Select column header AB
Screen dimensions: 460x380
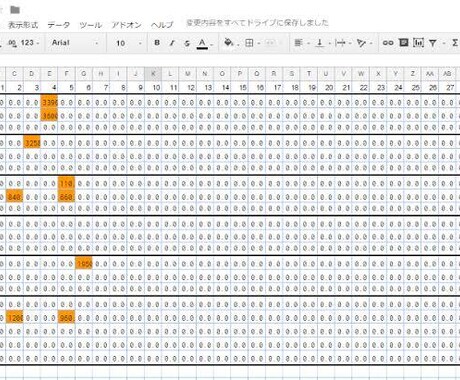pyautogui.click(x=447, y=74)
